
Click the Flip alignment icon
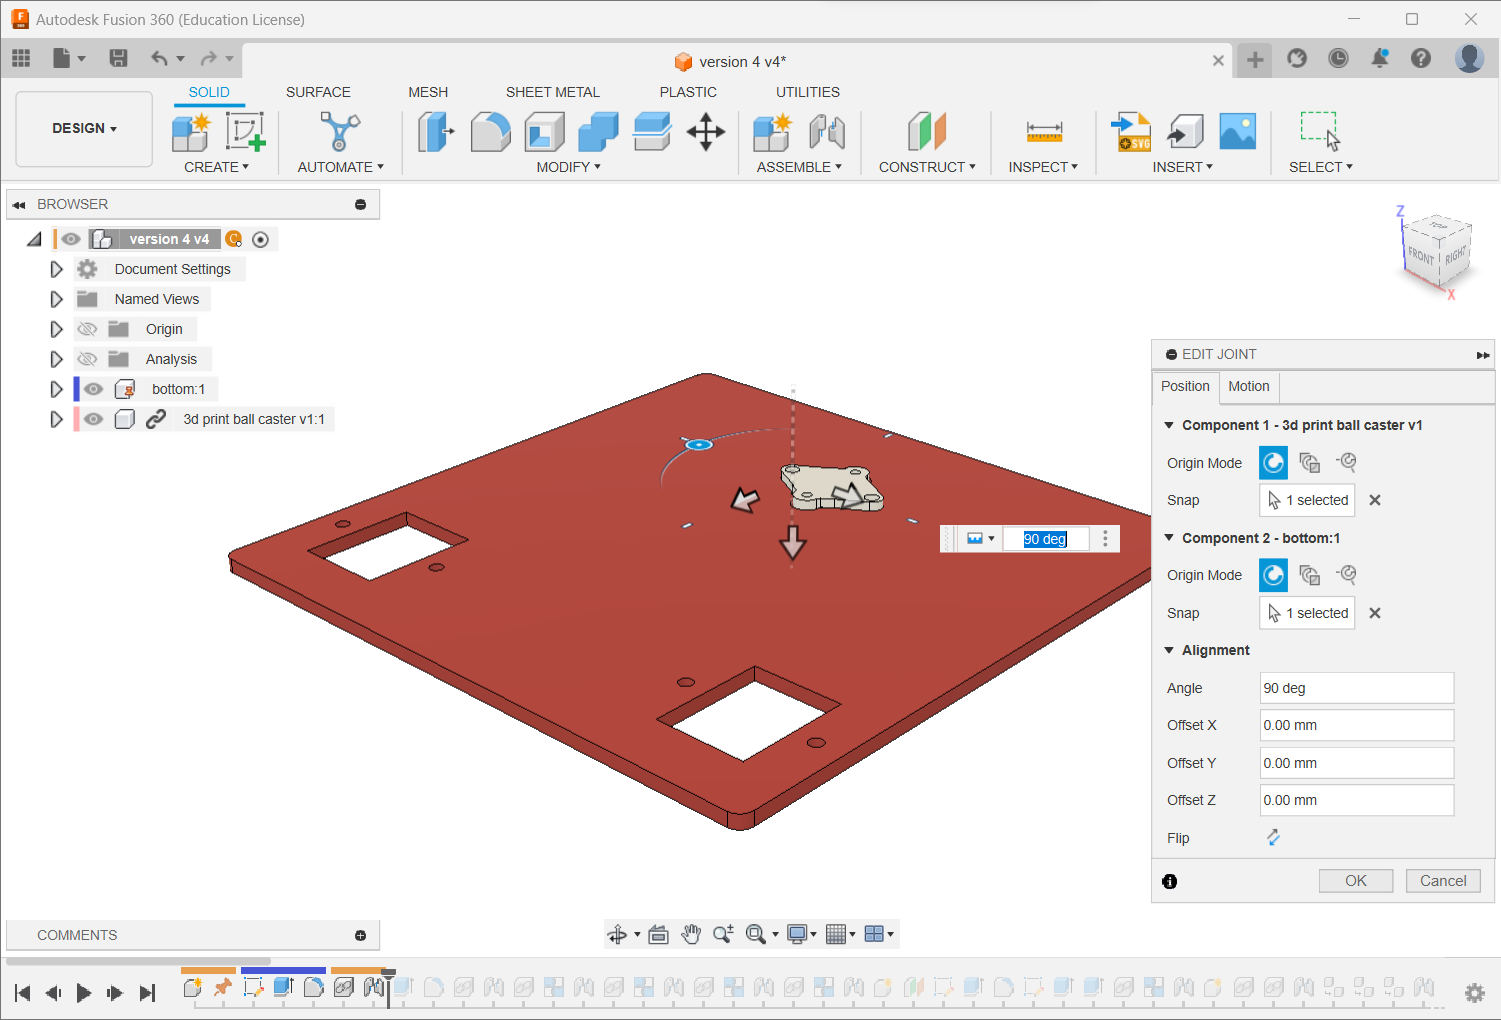tap(1273, 838)
